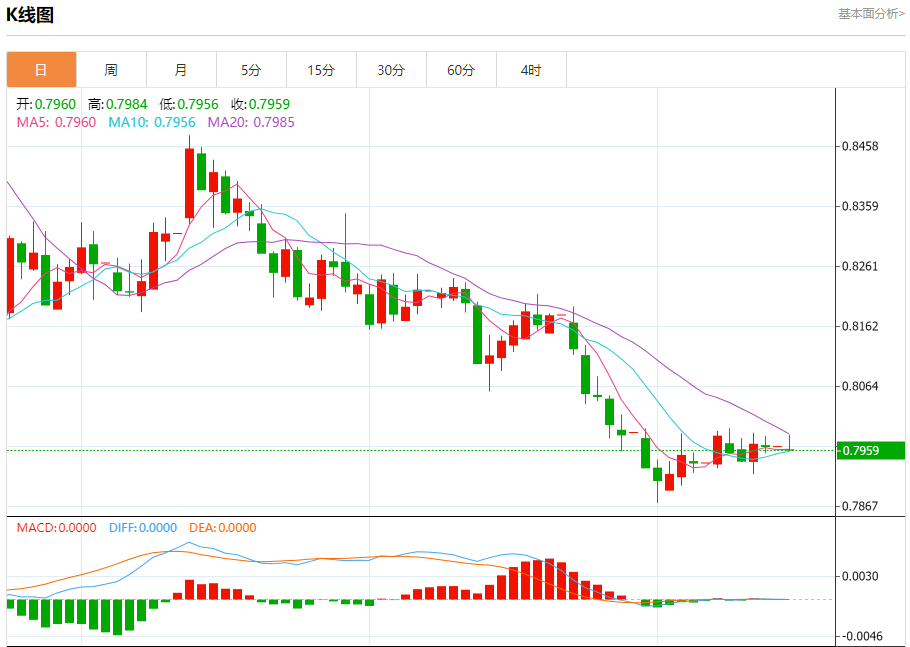This screenshot has height=647, width=910.
Task: Open the 基本面分析 link
Action: coord(871,13)
